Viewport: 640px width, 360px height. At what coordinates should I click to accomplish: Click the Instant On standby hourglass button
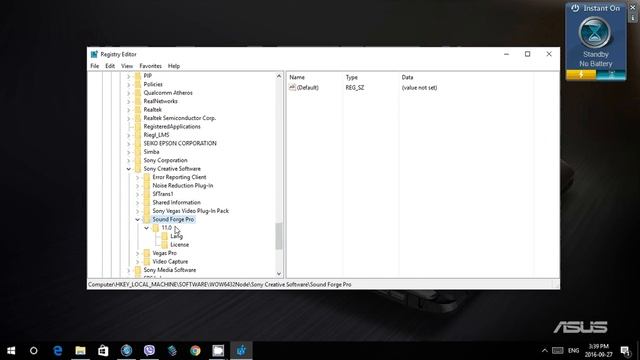[x=595, y=33]
